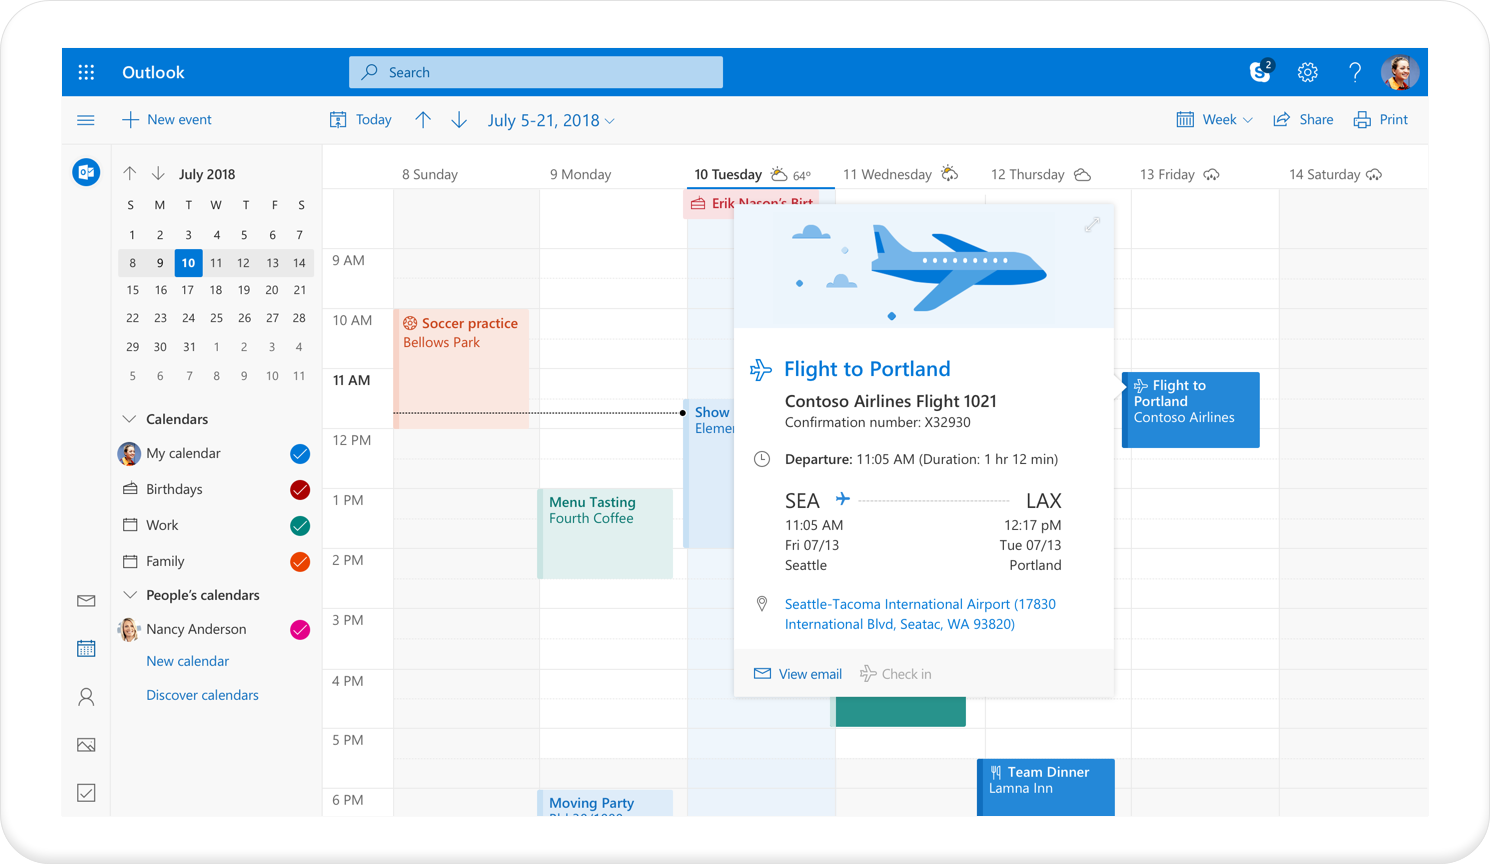This screenshot has width=1490, height=864.
Task: Click inside the Search field
Action: click(x=535, y=72)
